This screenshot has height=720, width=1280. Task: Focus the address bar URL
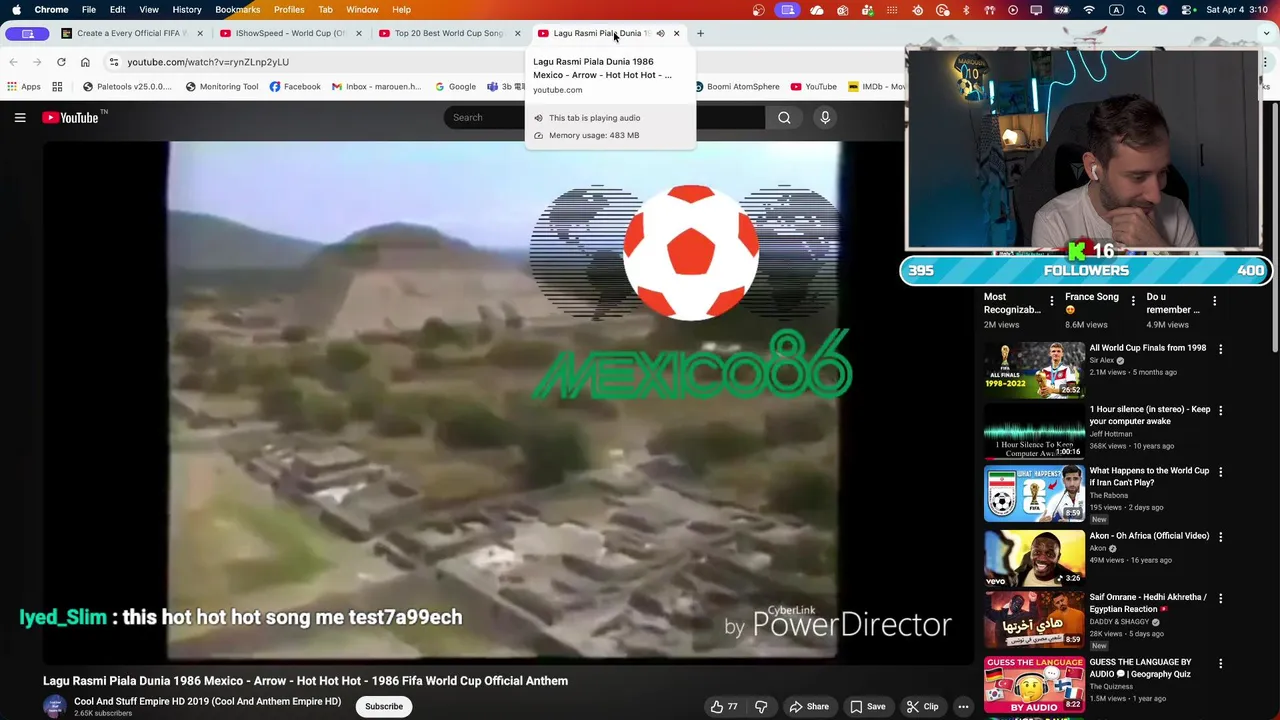208,62
